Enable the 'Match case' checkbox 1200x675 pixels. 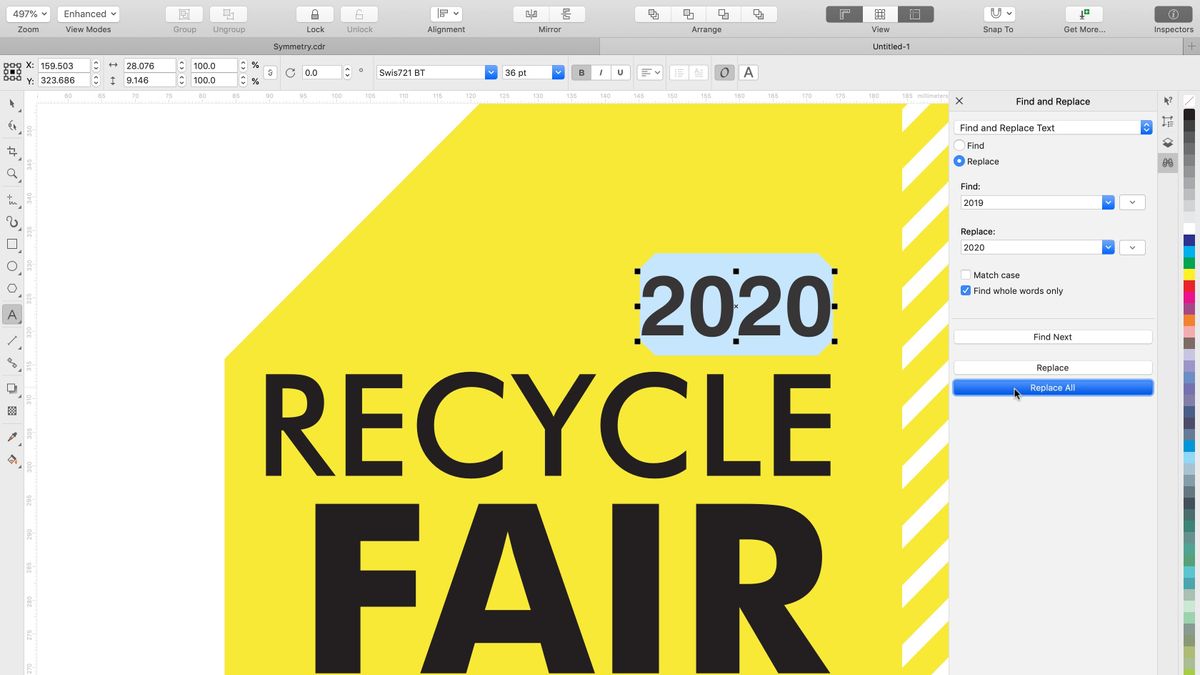966,274
